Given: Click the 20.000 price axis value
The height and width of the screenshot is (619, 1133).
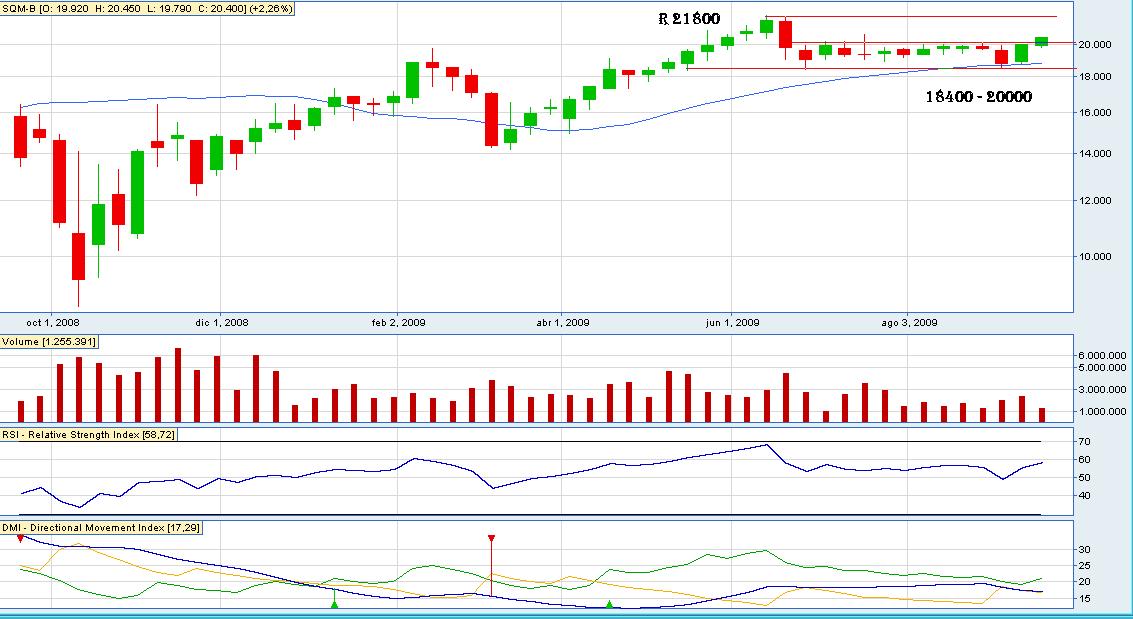Looking at the screenshot, I should pyautogui.click(x=1095, y=44).
